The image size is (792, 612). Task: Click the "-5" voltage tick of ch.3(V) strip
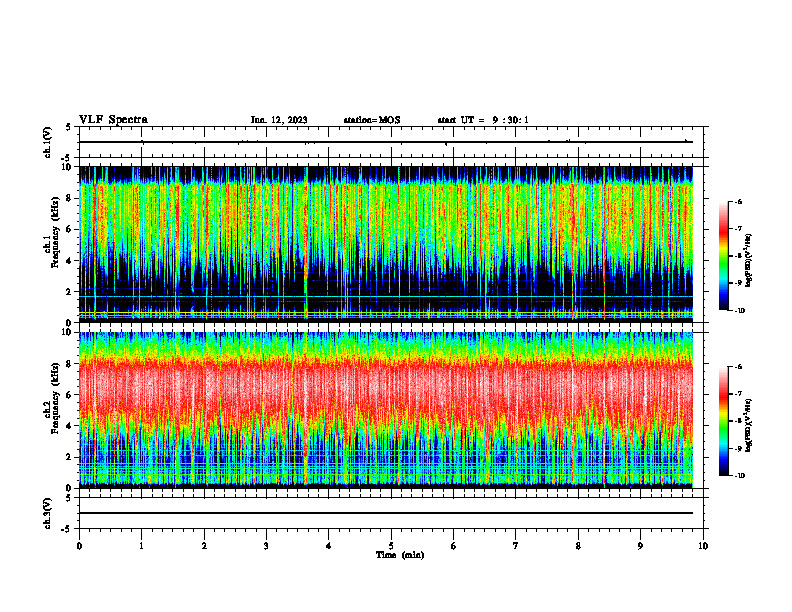(67, 529)
